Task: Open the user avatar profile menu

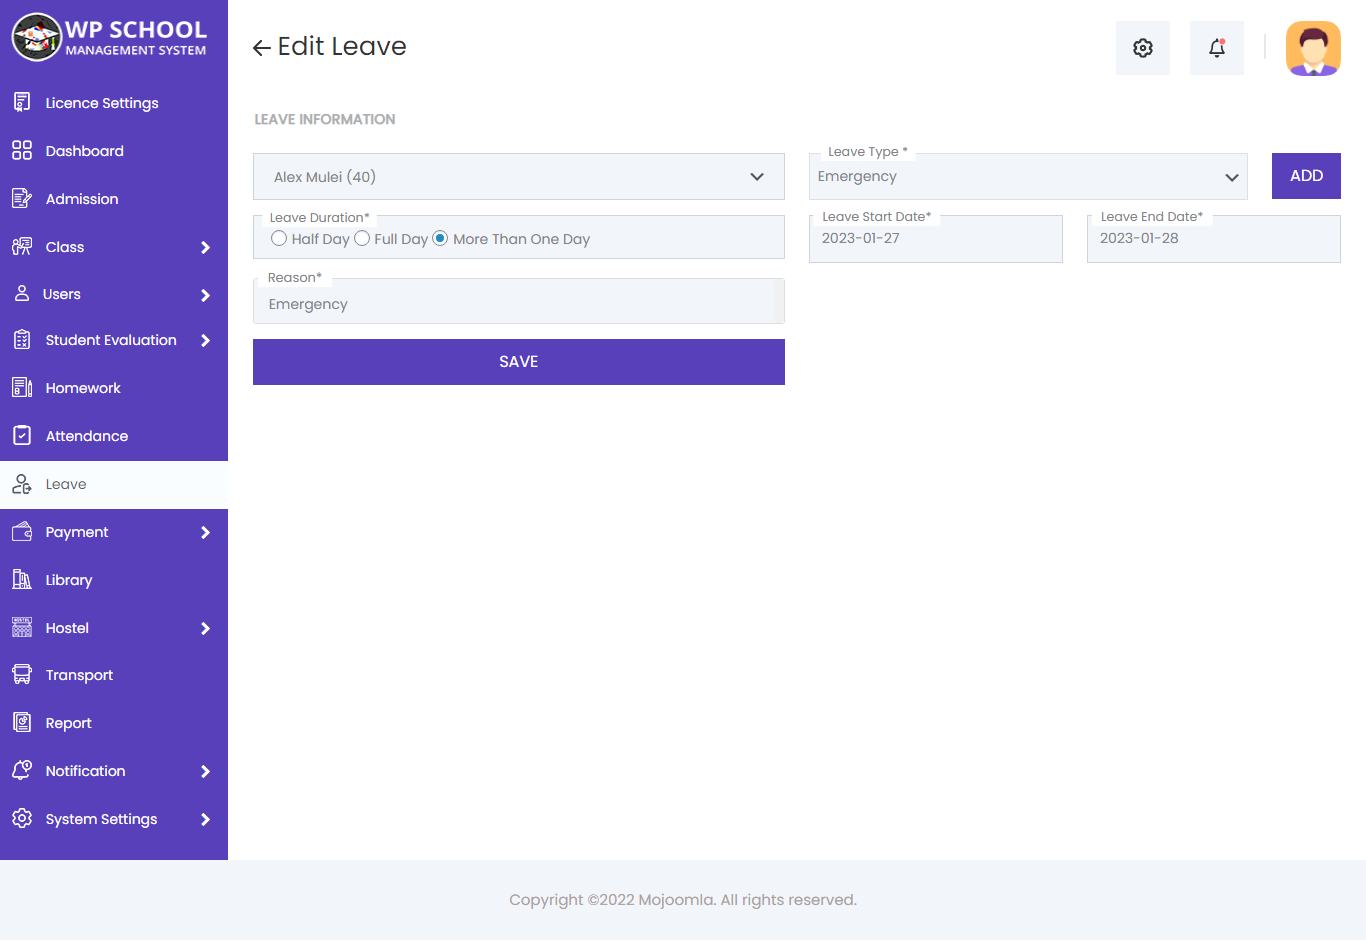Action: (x=1313, y=48)
